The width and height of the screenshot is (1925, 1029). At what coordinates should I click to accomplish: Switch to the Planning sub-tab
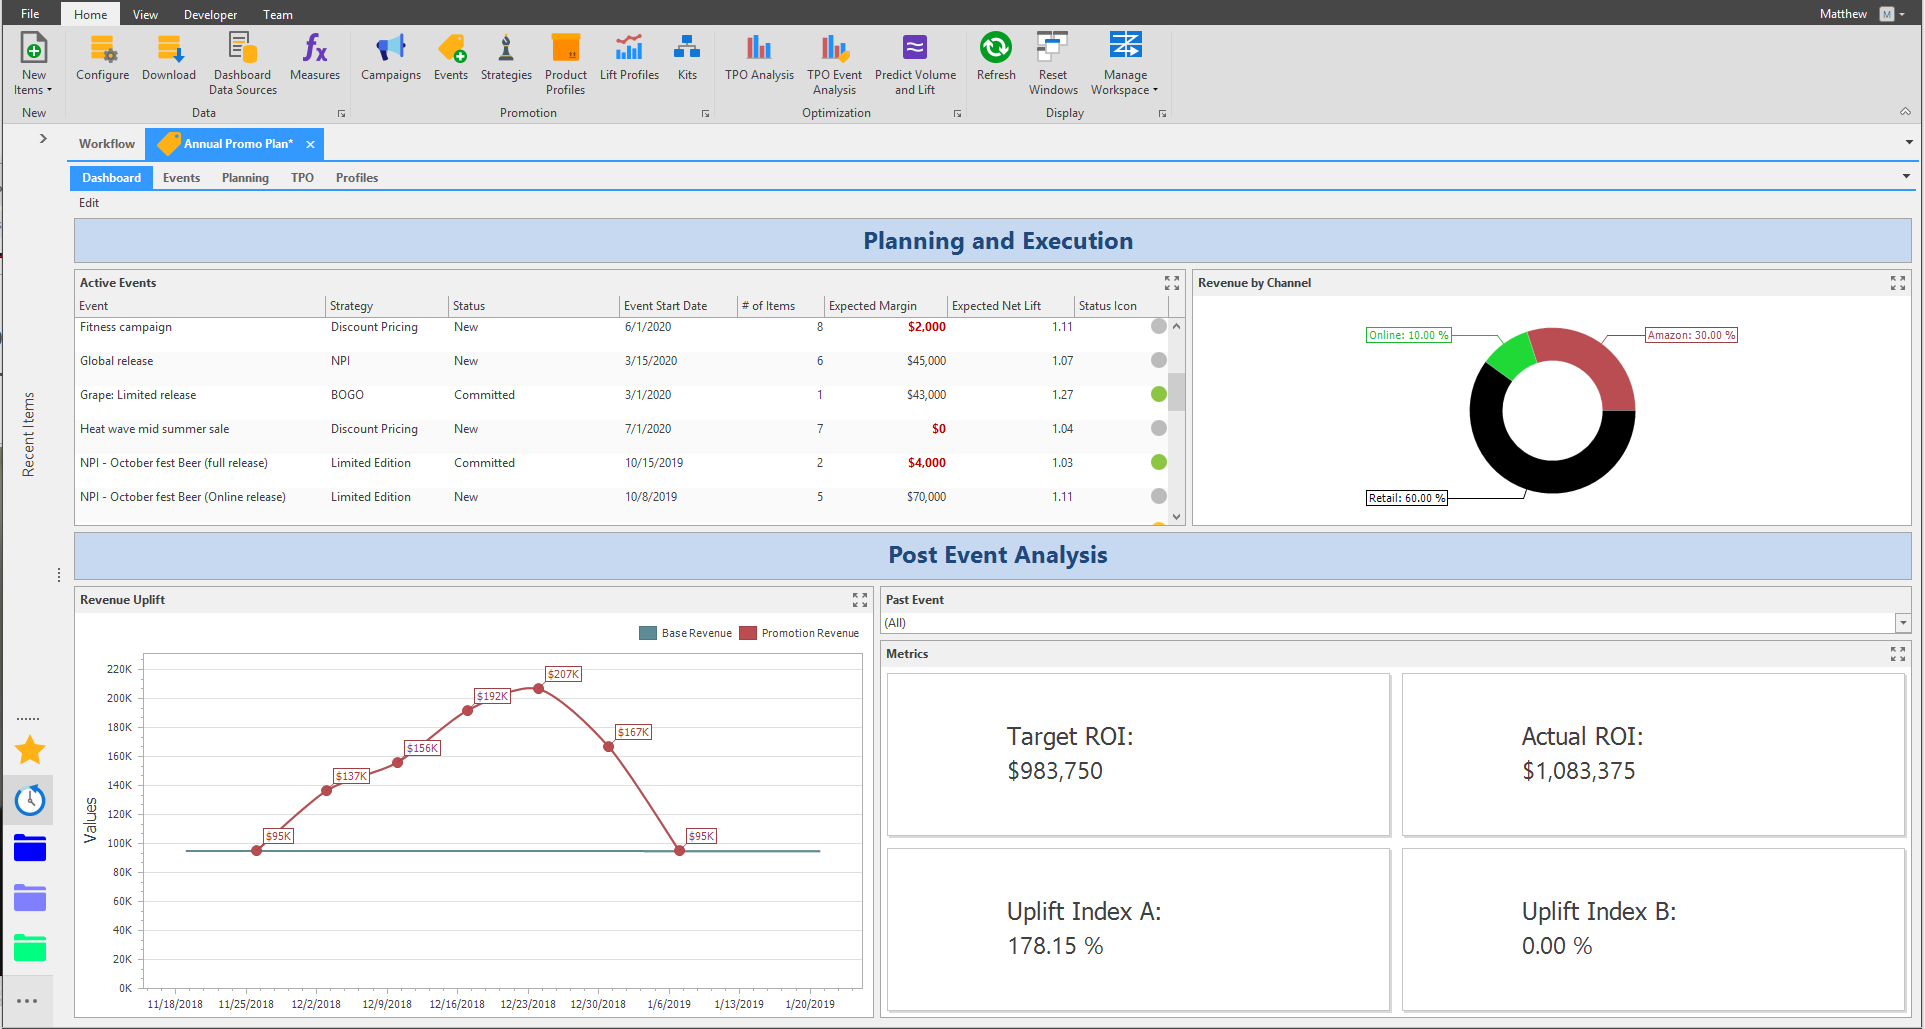pyautogui.click(x=245, y=178)
